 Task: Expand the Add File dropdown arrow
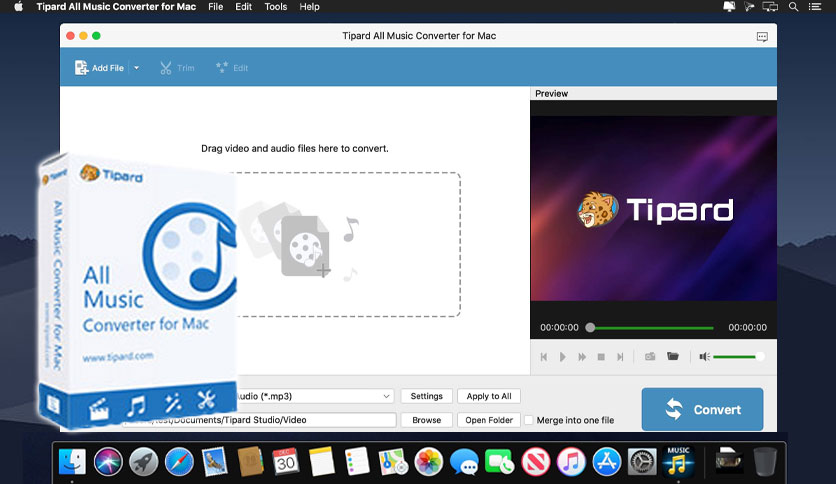(x=136, y=68)
